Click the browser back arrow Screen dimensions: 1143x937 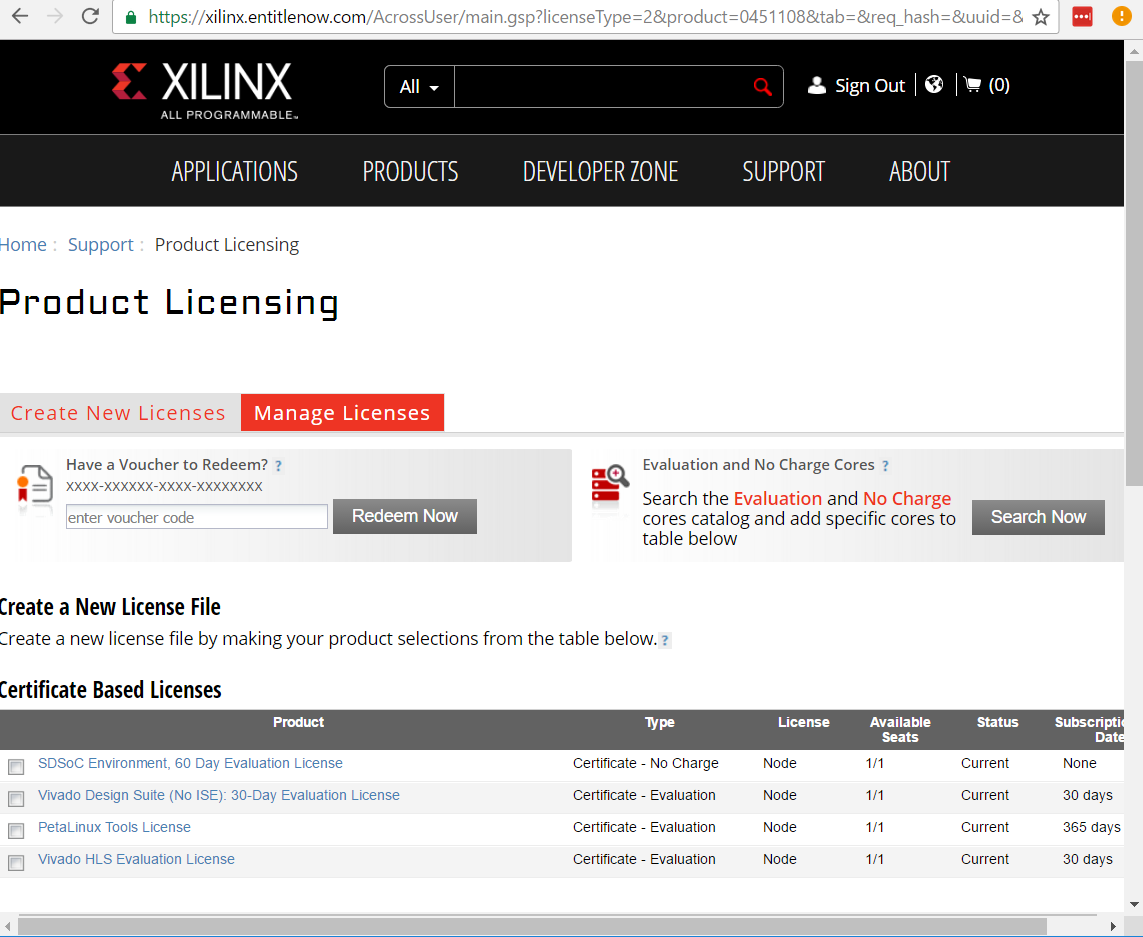pos(20,17)
